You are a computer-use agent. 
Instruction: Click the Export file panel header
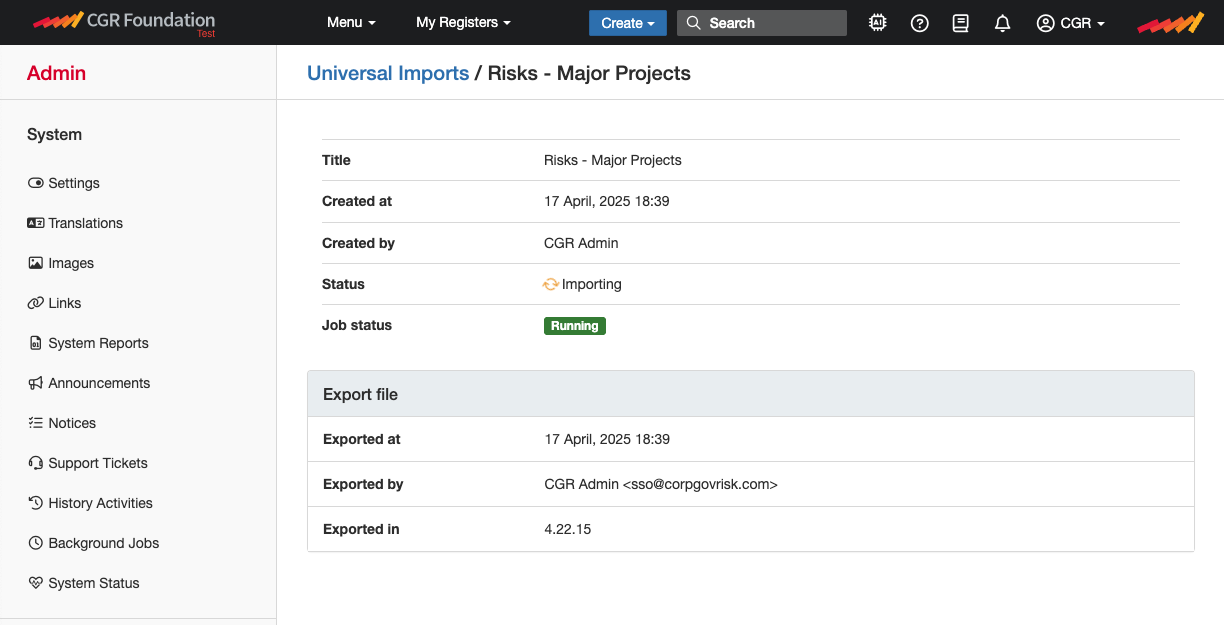751,394
